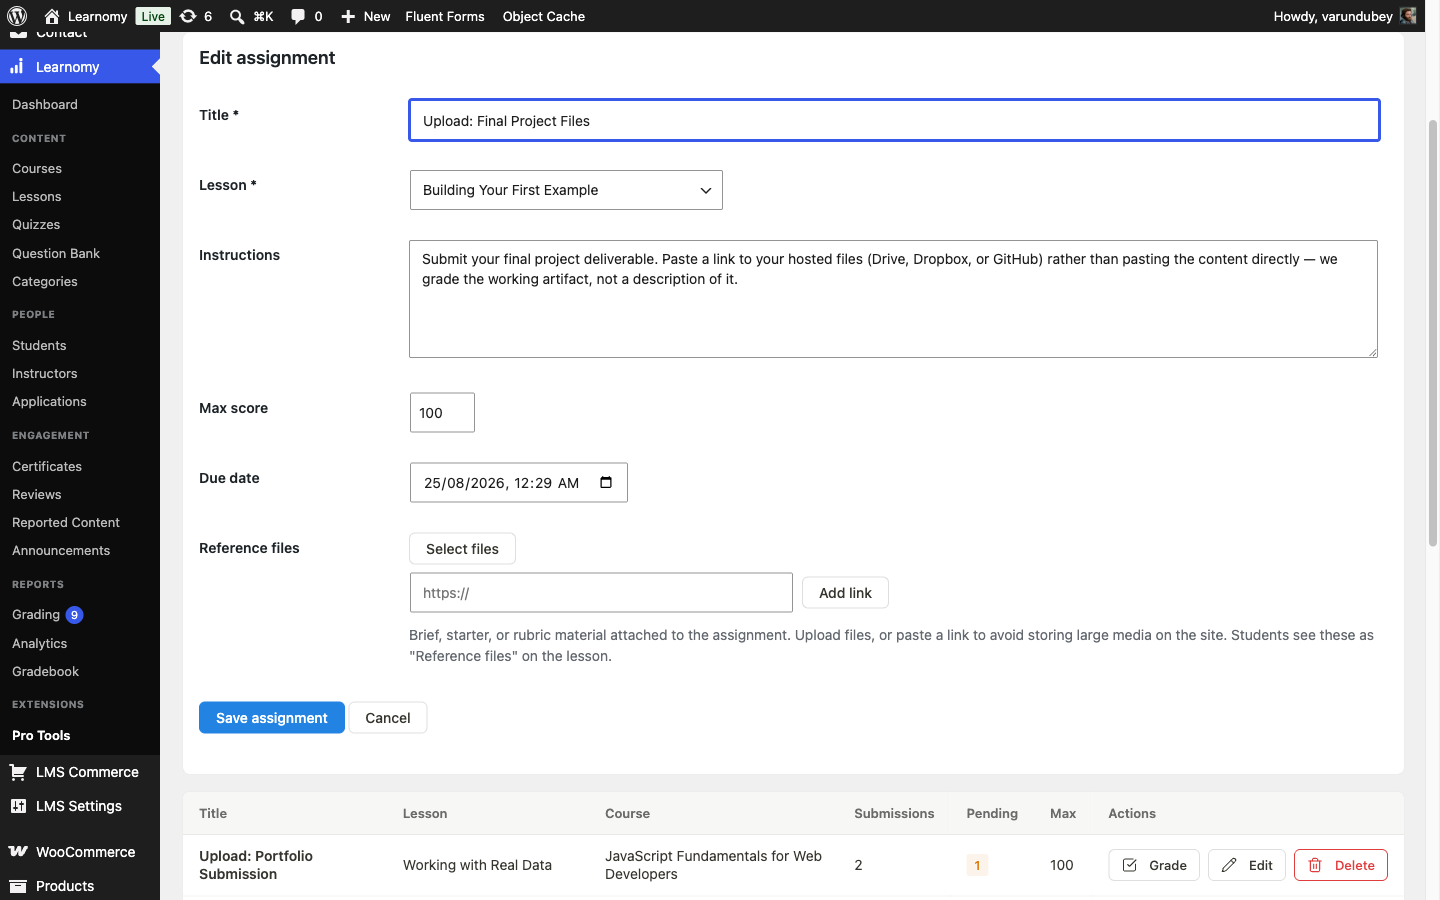Open Gradebook page
This screenshot has width=1440, height=900.
(46, 671)
